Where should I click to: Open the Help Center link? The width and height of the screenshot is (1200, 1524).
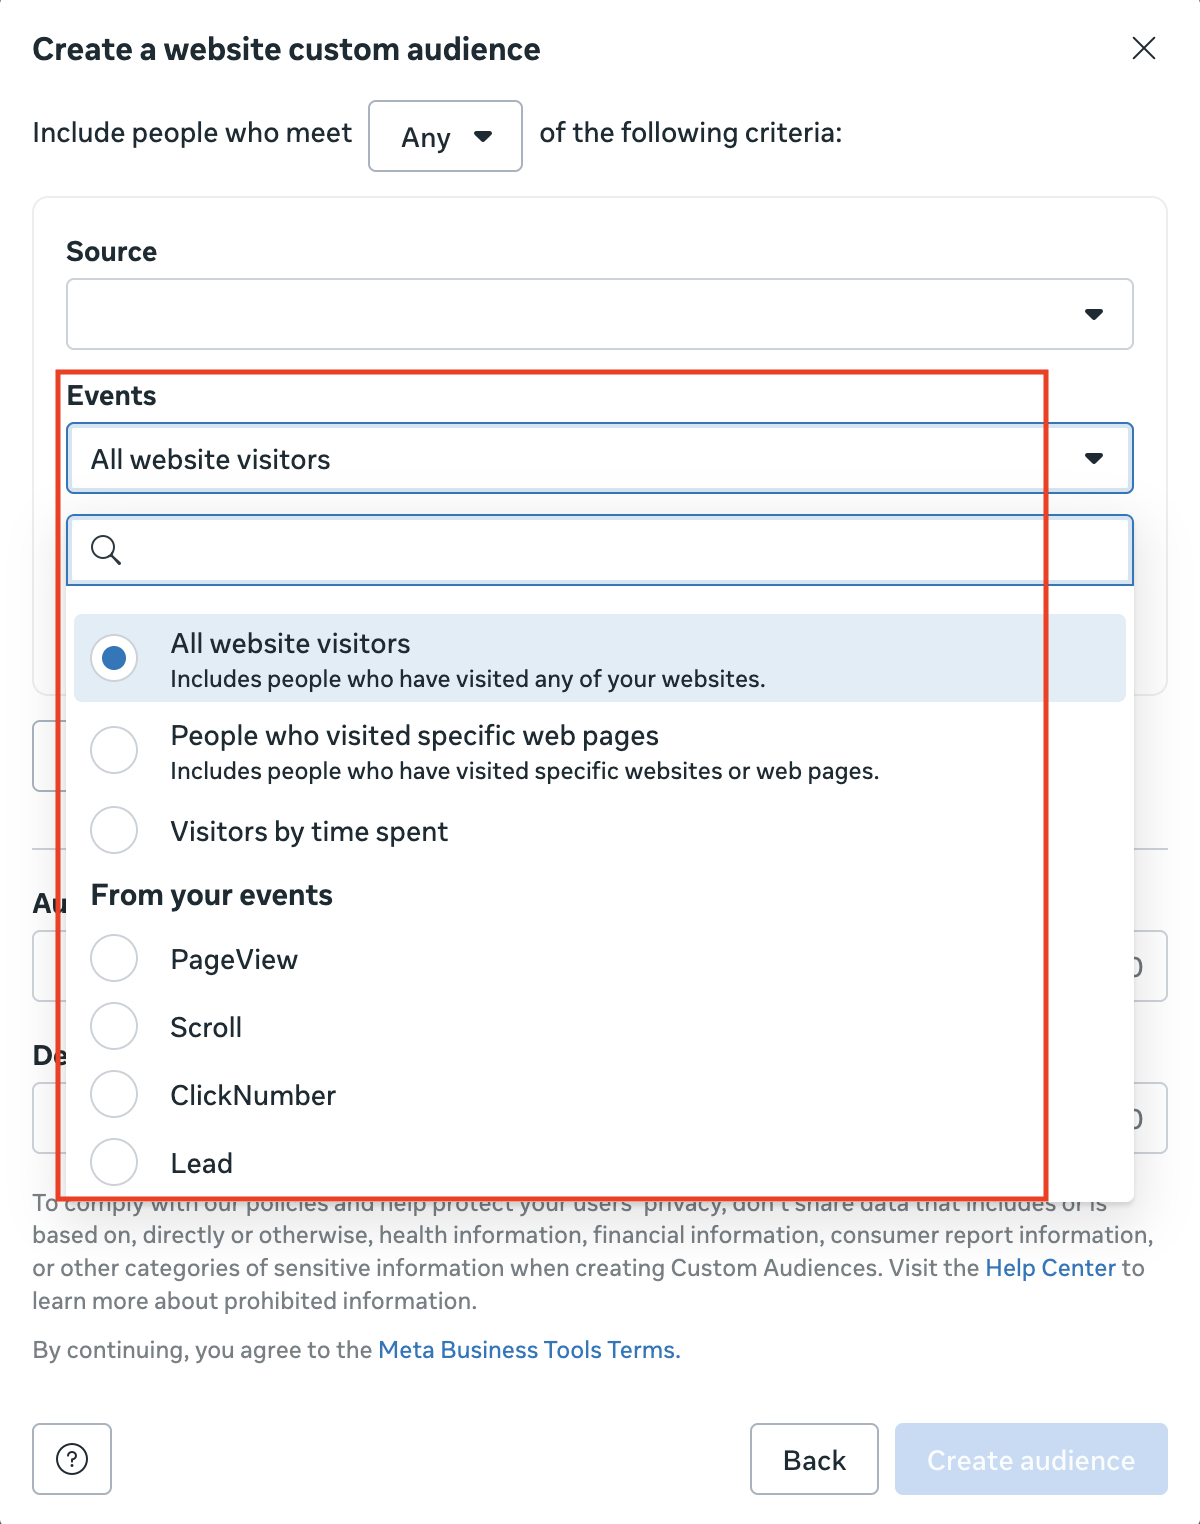coord(1050,1268)
